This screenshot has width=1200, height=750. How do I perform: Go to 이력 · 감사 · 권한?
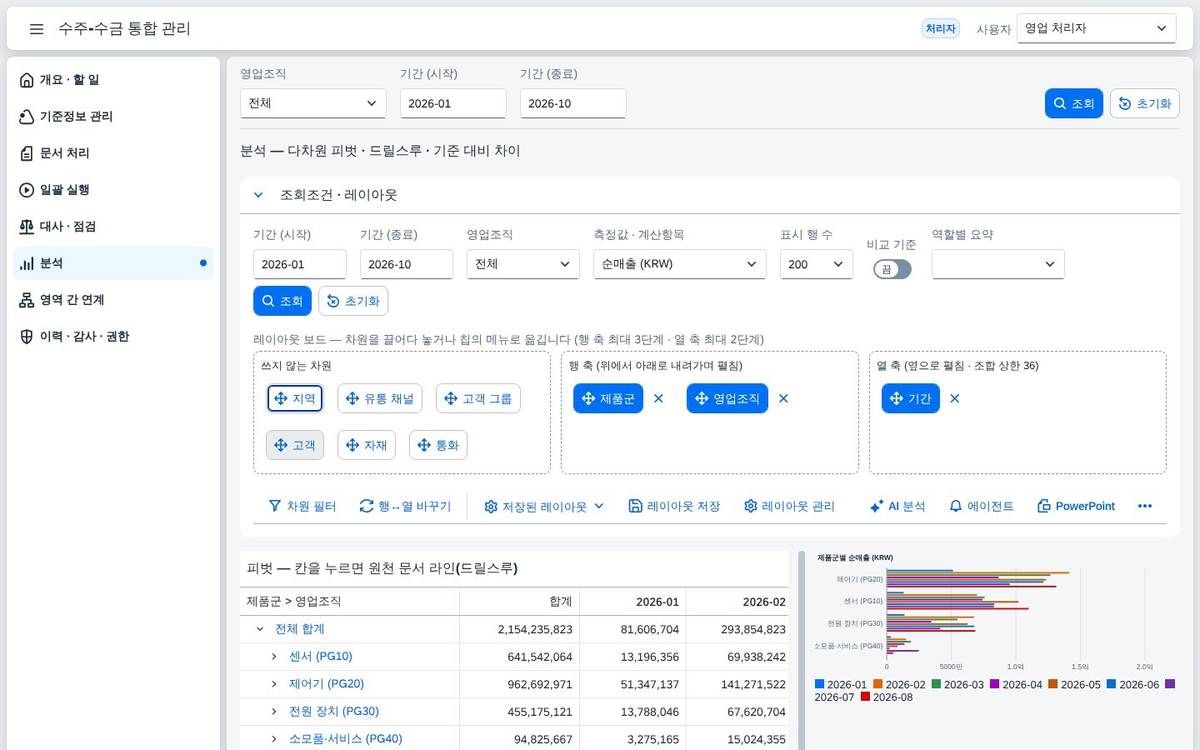[x=113, y=337]
